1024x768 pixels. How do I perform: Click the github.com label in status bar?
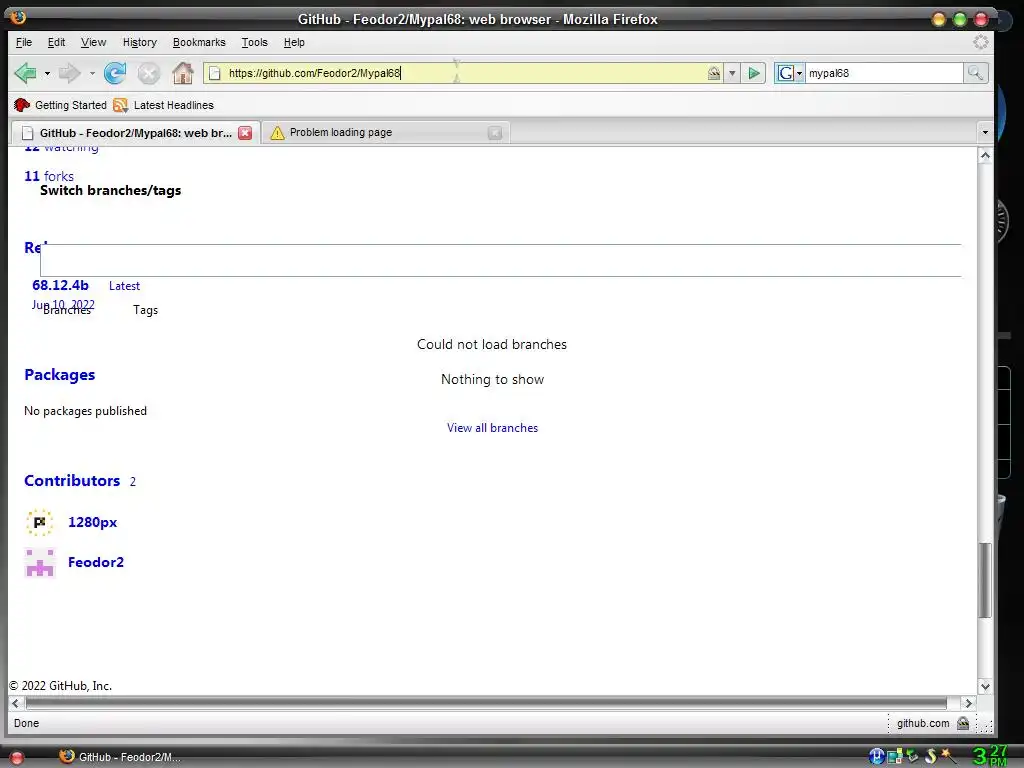pos(923,723)
